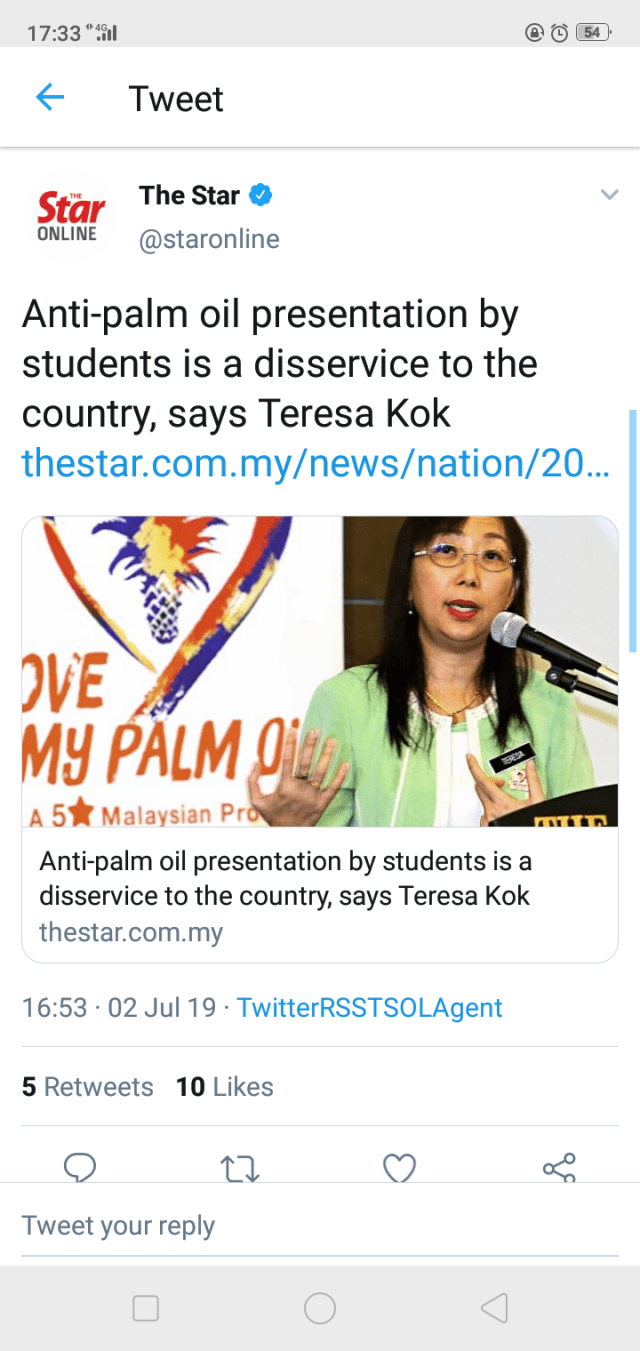640x1351 pixels.
Task: Expand the tweet options chevron
Action: (x=609, y=195)
